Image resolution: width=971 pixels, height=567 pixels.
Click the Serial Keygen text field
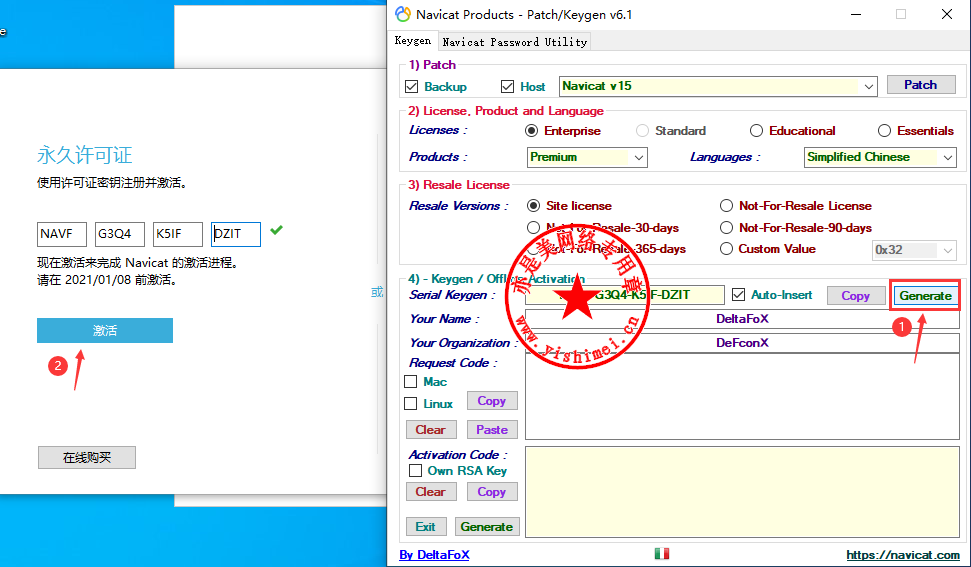[x=625, y=295]
